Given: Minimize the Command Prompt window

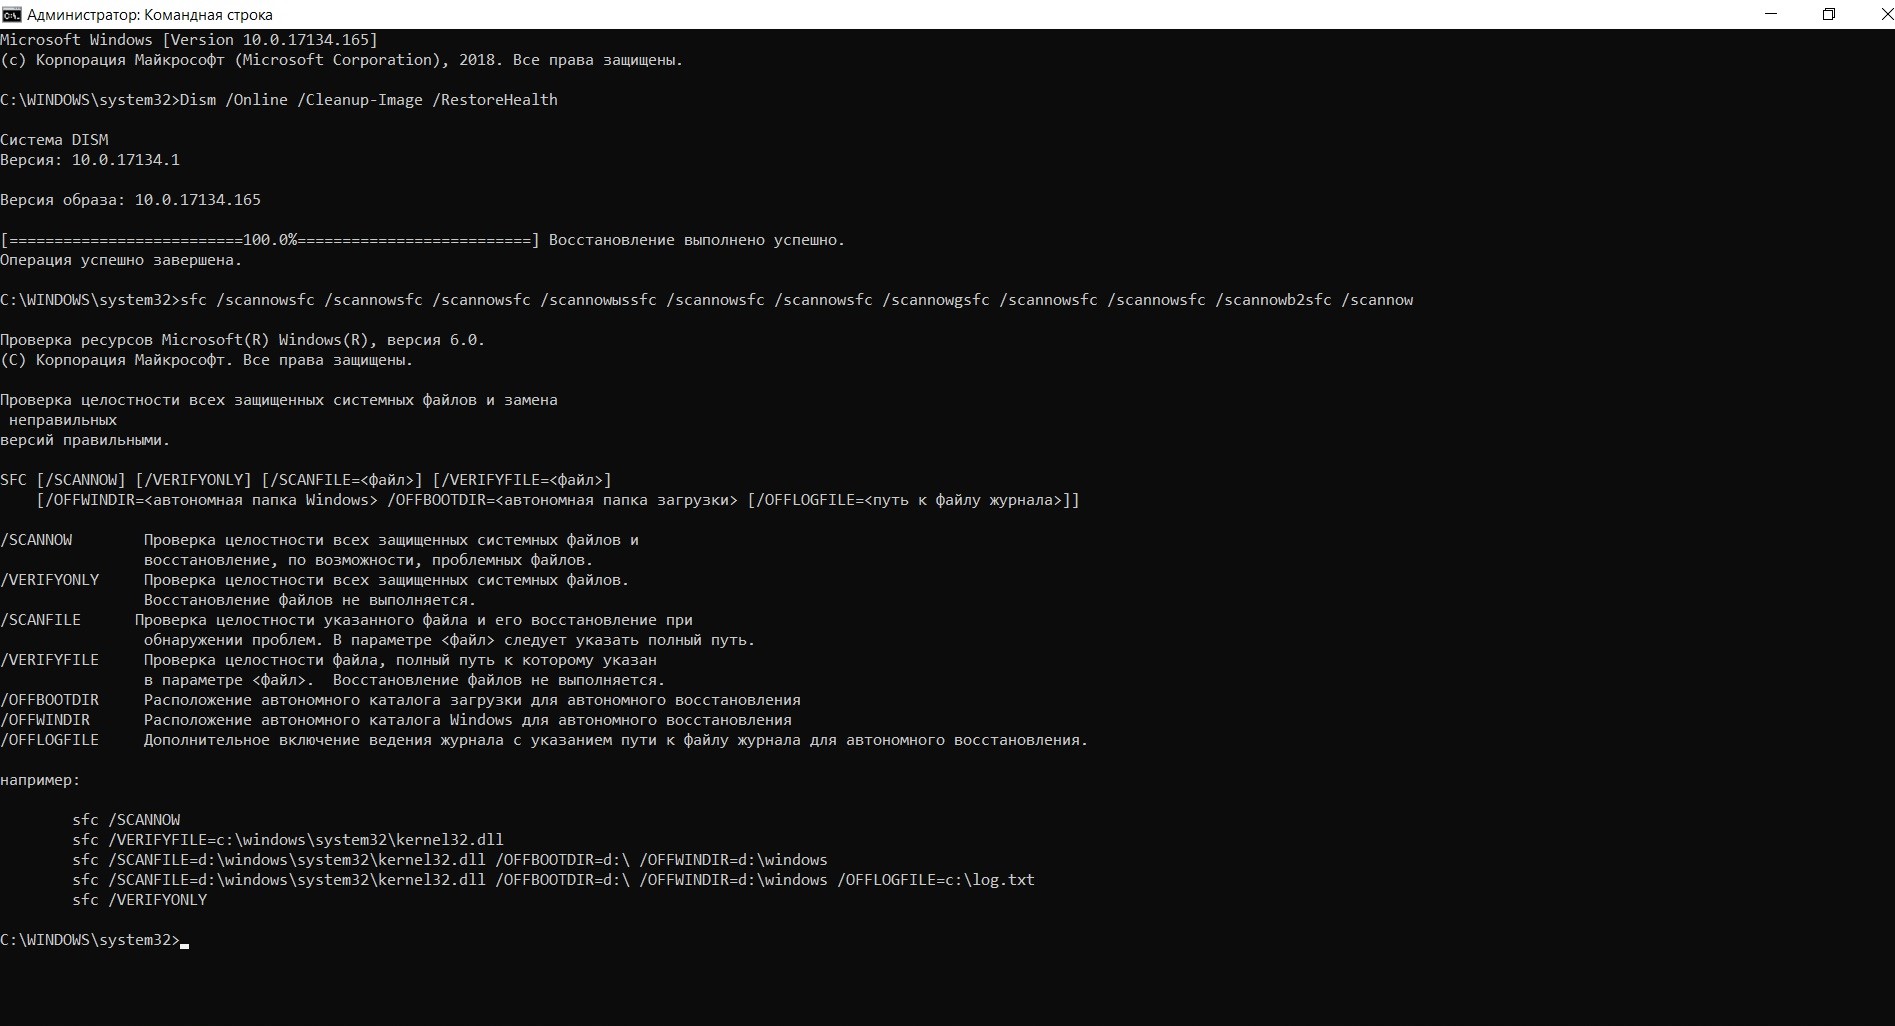Looking at the screenshot, I should 1772,14.
